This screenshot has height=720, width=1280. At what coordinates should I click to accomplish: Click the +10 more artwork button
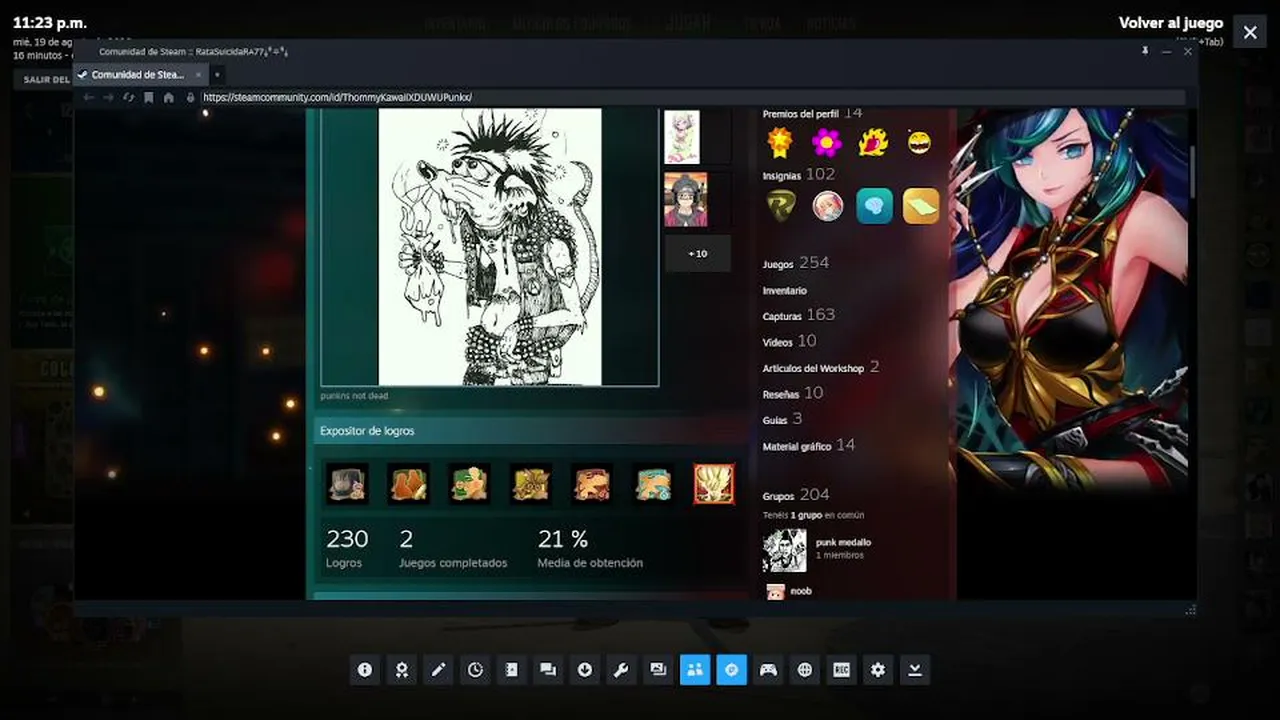point(698,253)
